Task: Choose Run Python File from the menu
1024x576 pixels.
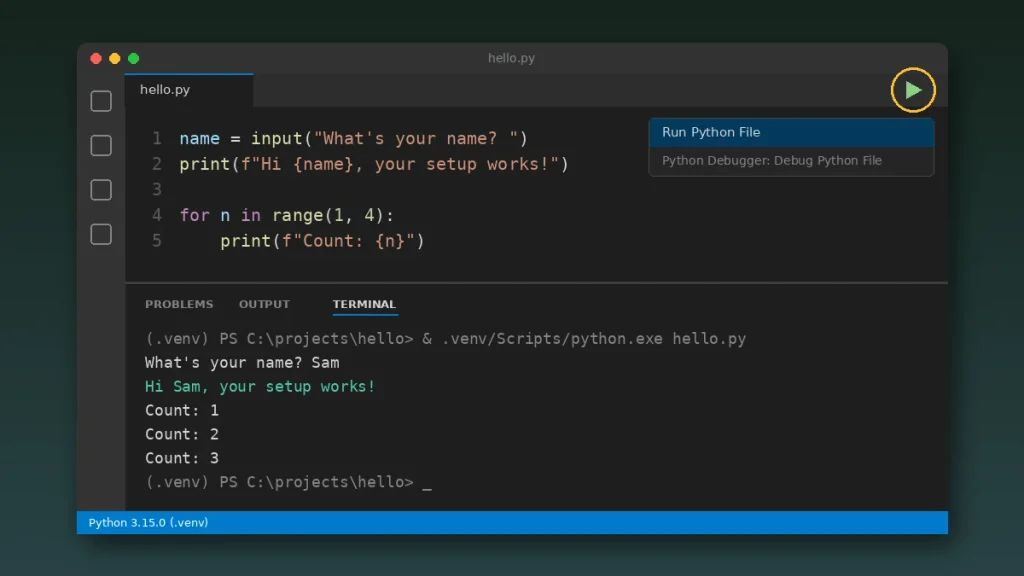Action: [x=791, y=132]
